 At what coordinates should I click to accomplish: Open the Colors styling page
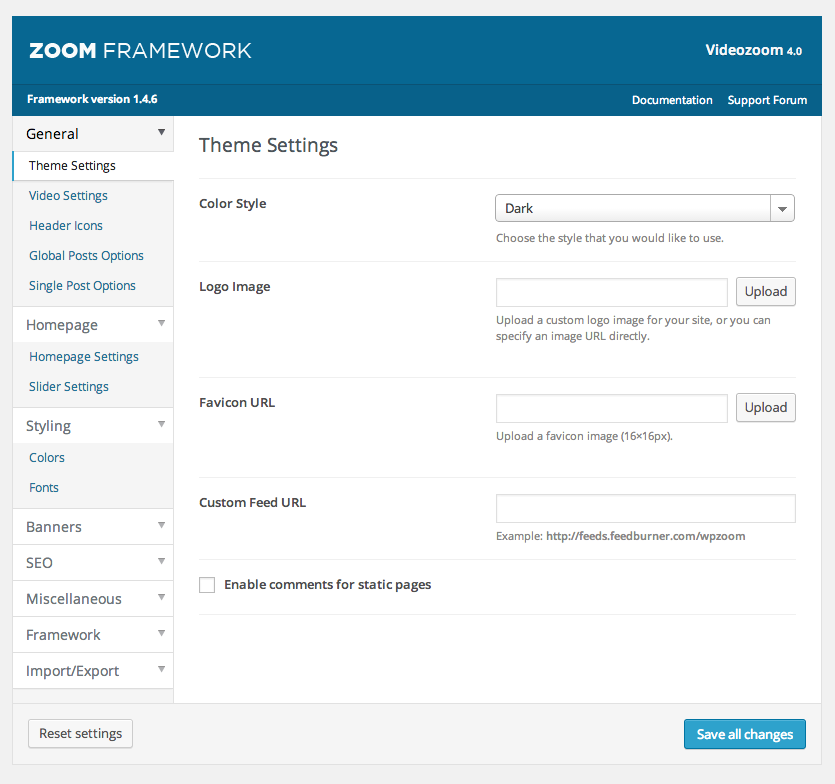47,458
